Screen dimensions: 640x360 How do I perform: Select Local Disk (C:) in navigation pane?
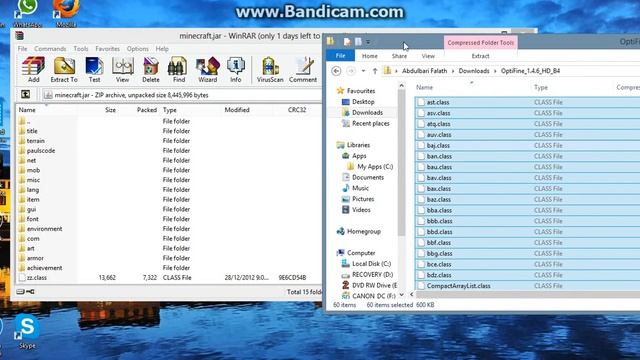pyautogui.click(x=371, y=264)
